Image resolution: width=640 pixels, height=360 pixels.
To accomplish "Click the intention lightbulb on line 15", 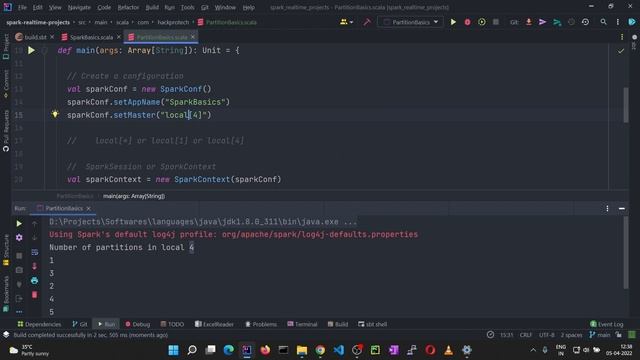I will 55,114.
